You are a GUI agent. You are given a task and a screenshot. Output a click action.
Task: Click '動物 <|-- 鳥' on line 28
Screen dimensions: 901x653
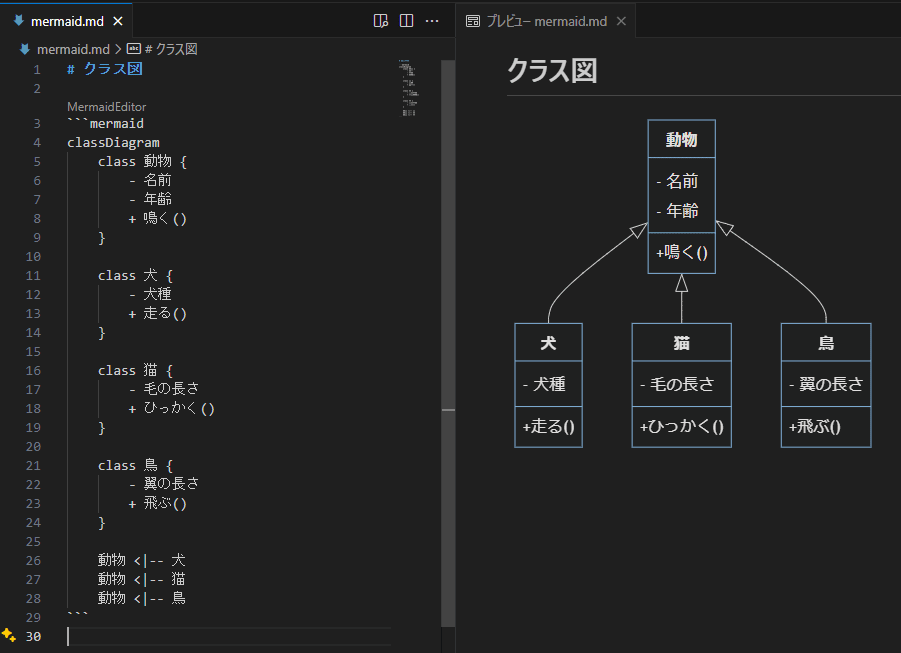pos(141,598)
